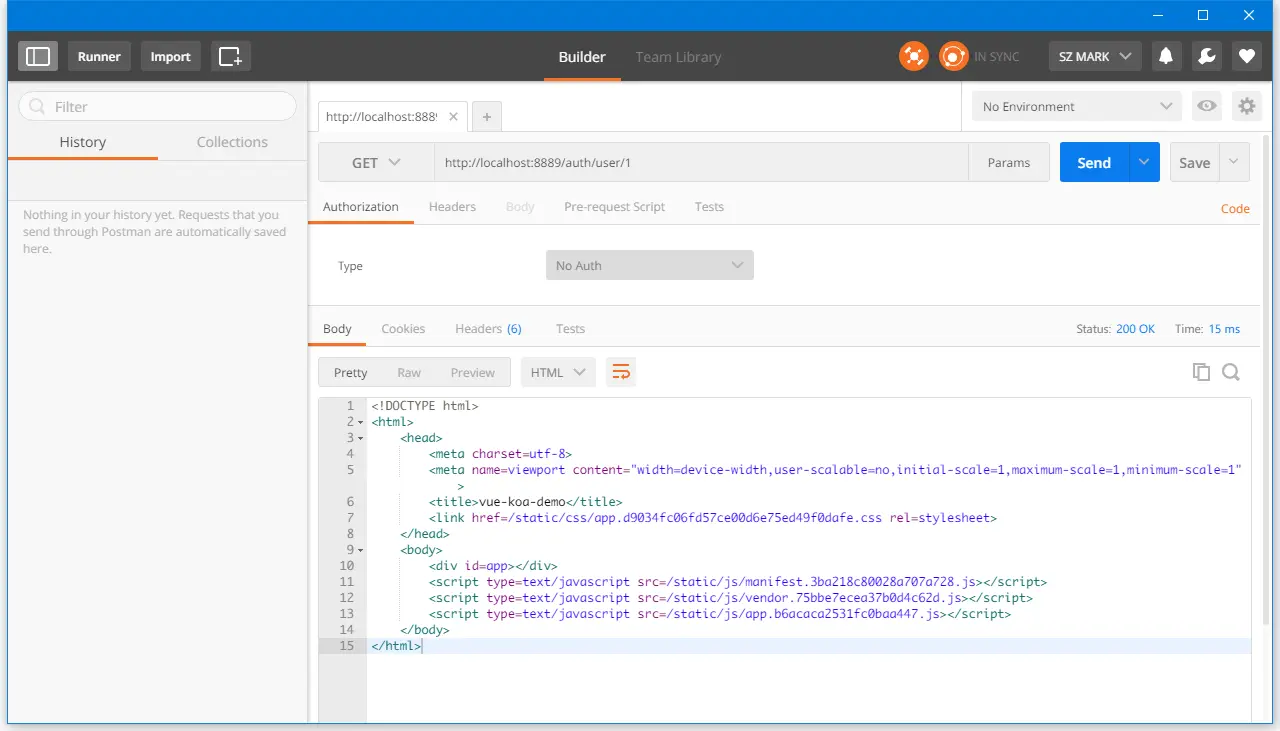This screenshot has height=731, width=1280.
Task: Click the Import button
Action: click(x=170, y=56)
